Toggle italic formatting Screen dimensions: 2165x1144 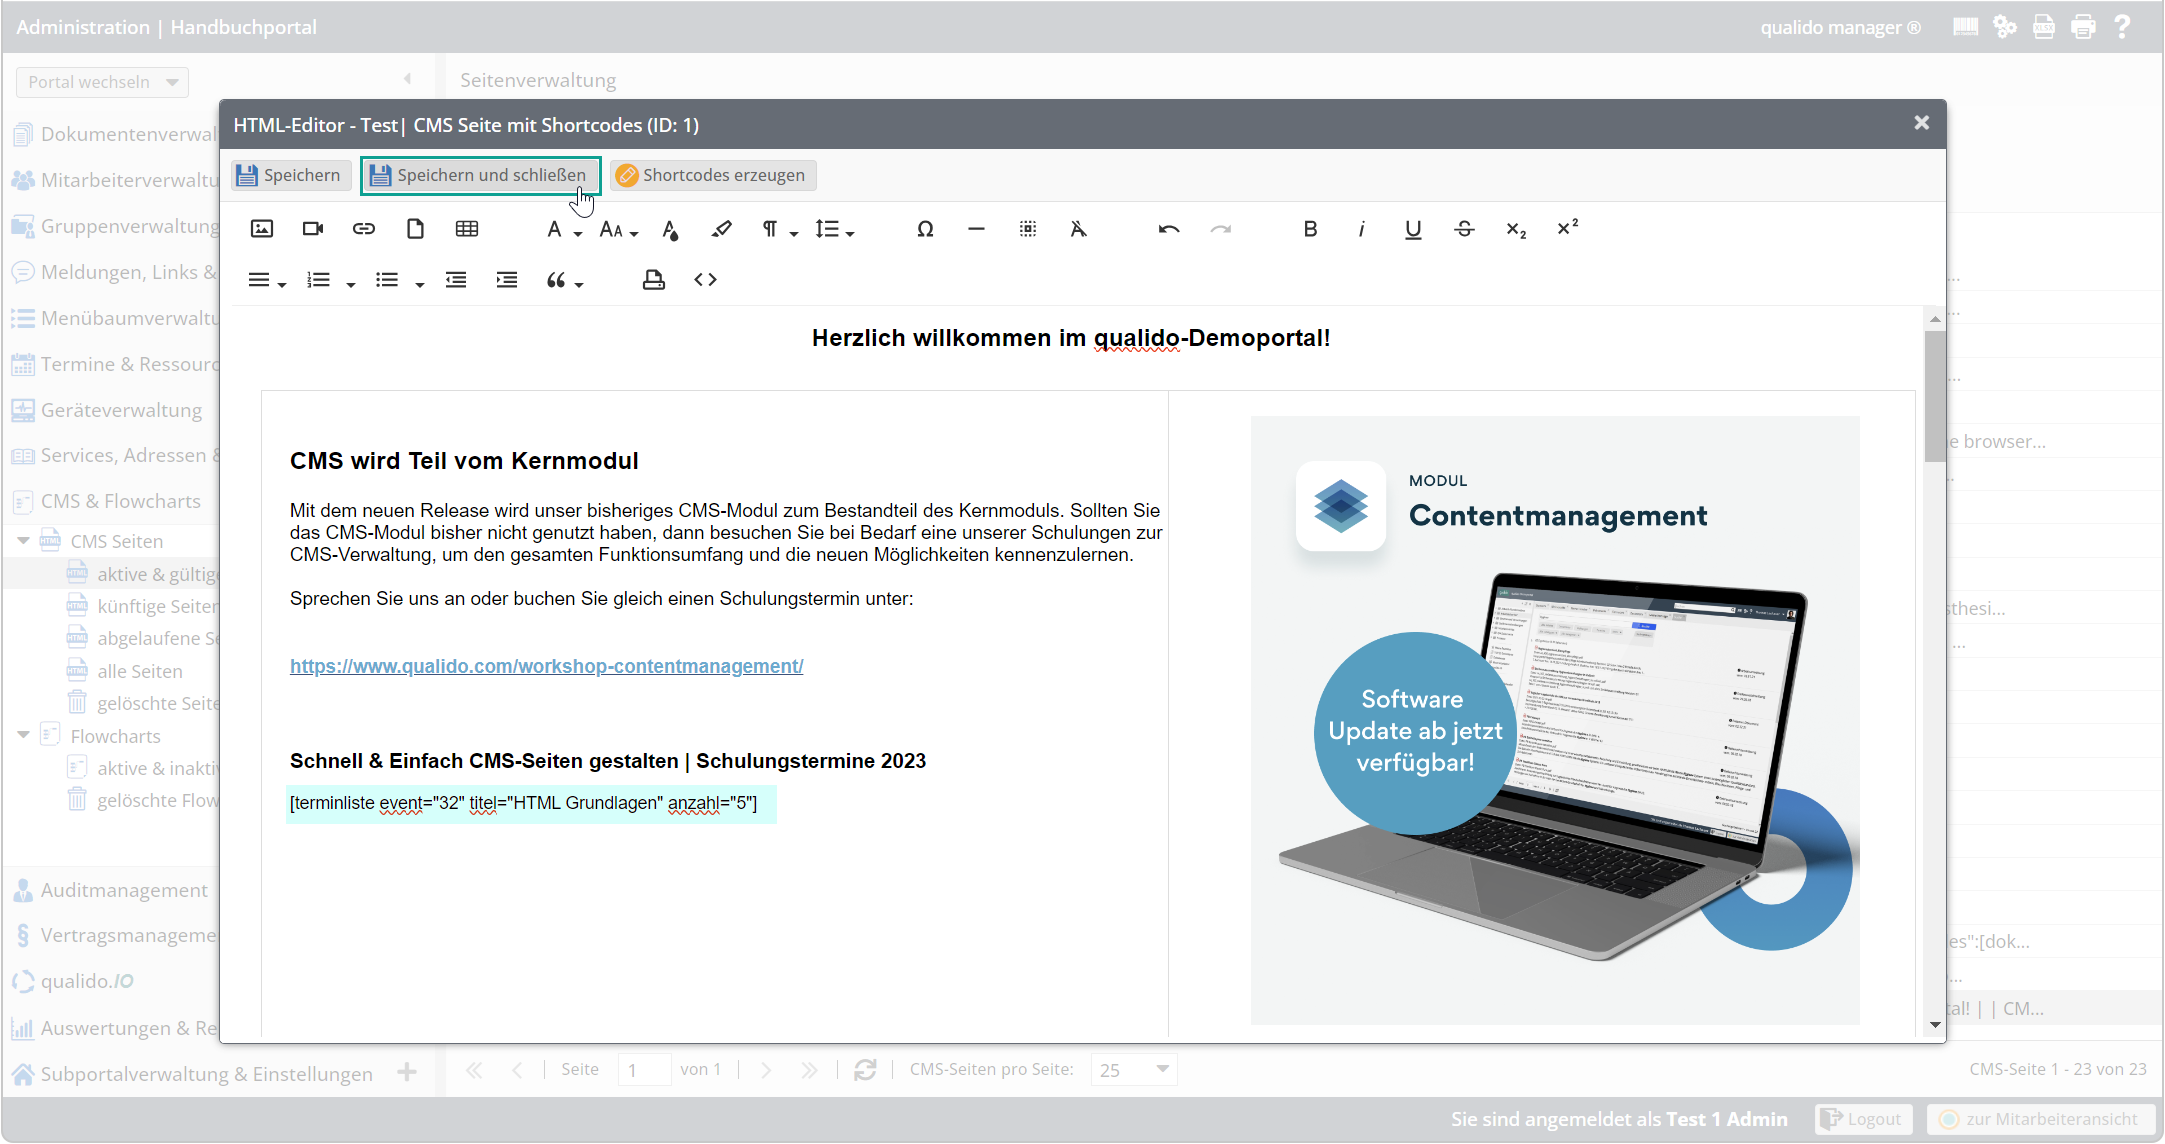[x=1361, y=229]
